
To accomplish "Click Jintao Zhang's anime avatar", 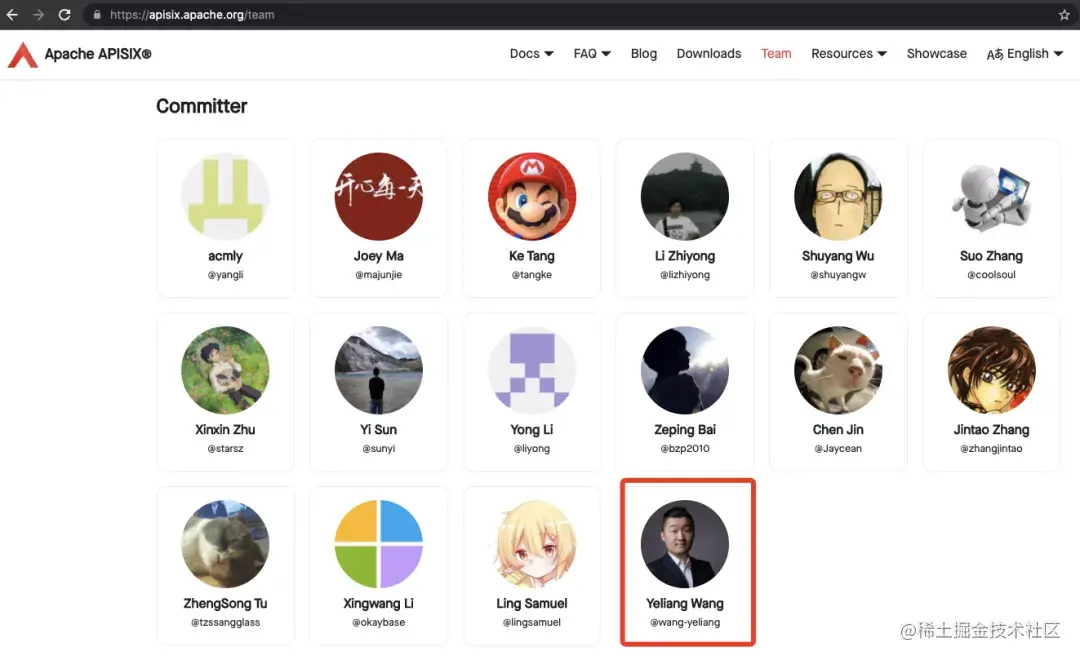I will tap(991, 370).
